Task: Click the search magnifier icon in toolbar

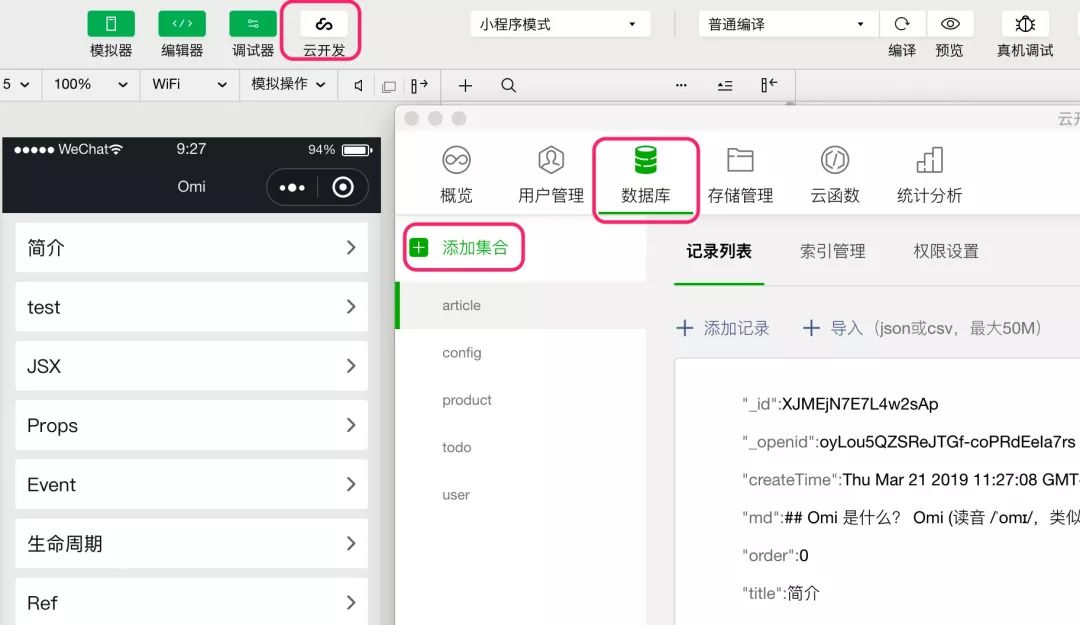Action: coord(508,85)
